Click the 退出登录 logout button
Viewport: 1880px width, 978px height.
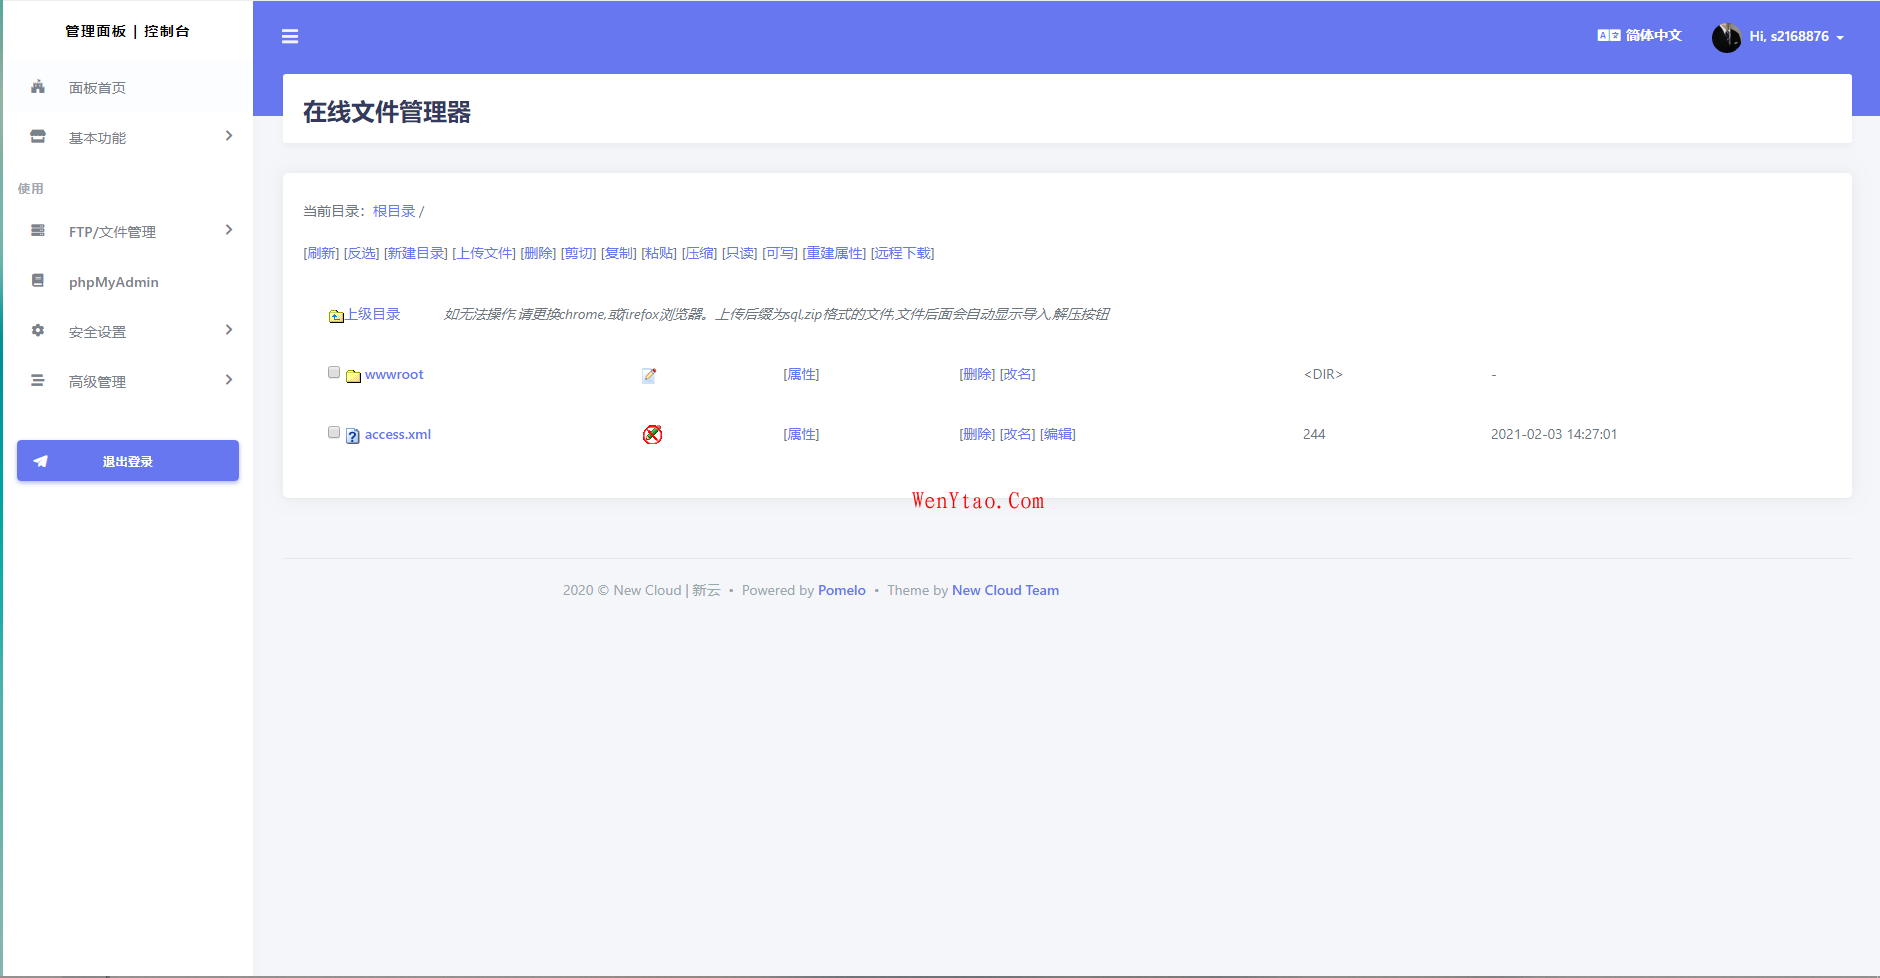click(x=128, y=461)
